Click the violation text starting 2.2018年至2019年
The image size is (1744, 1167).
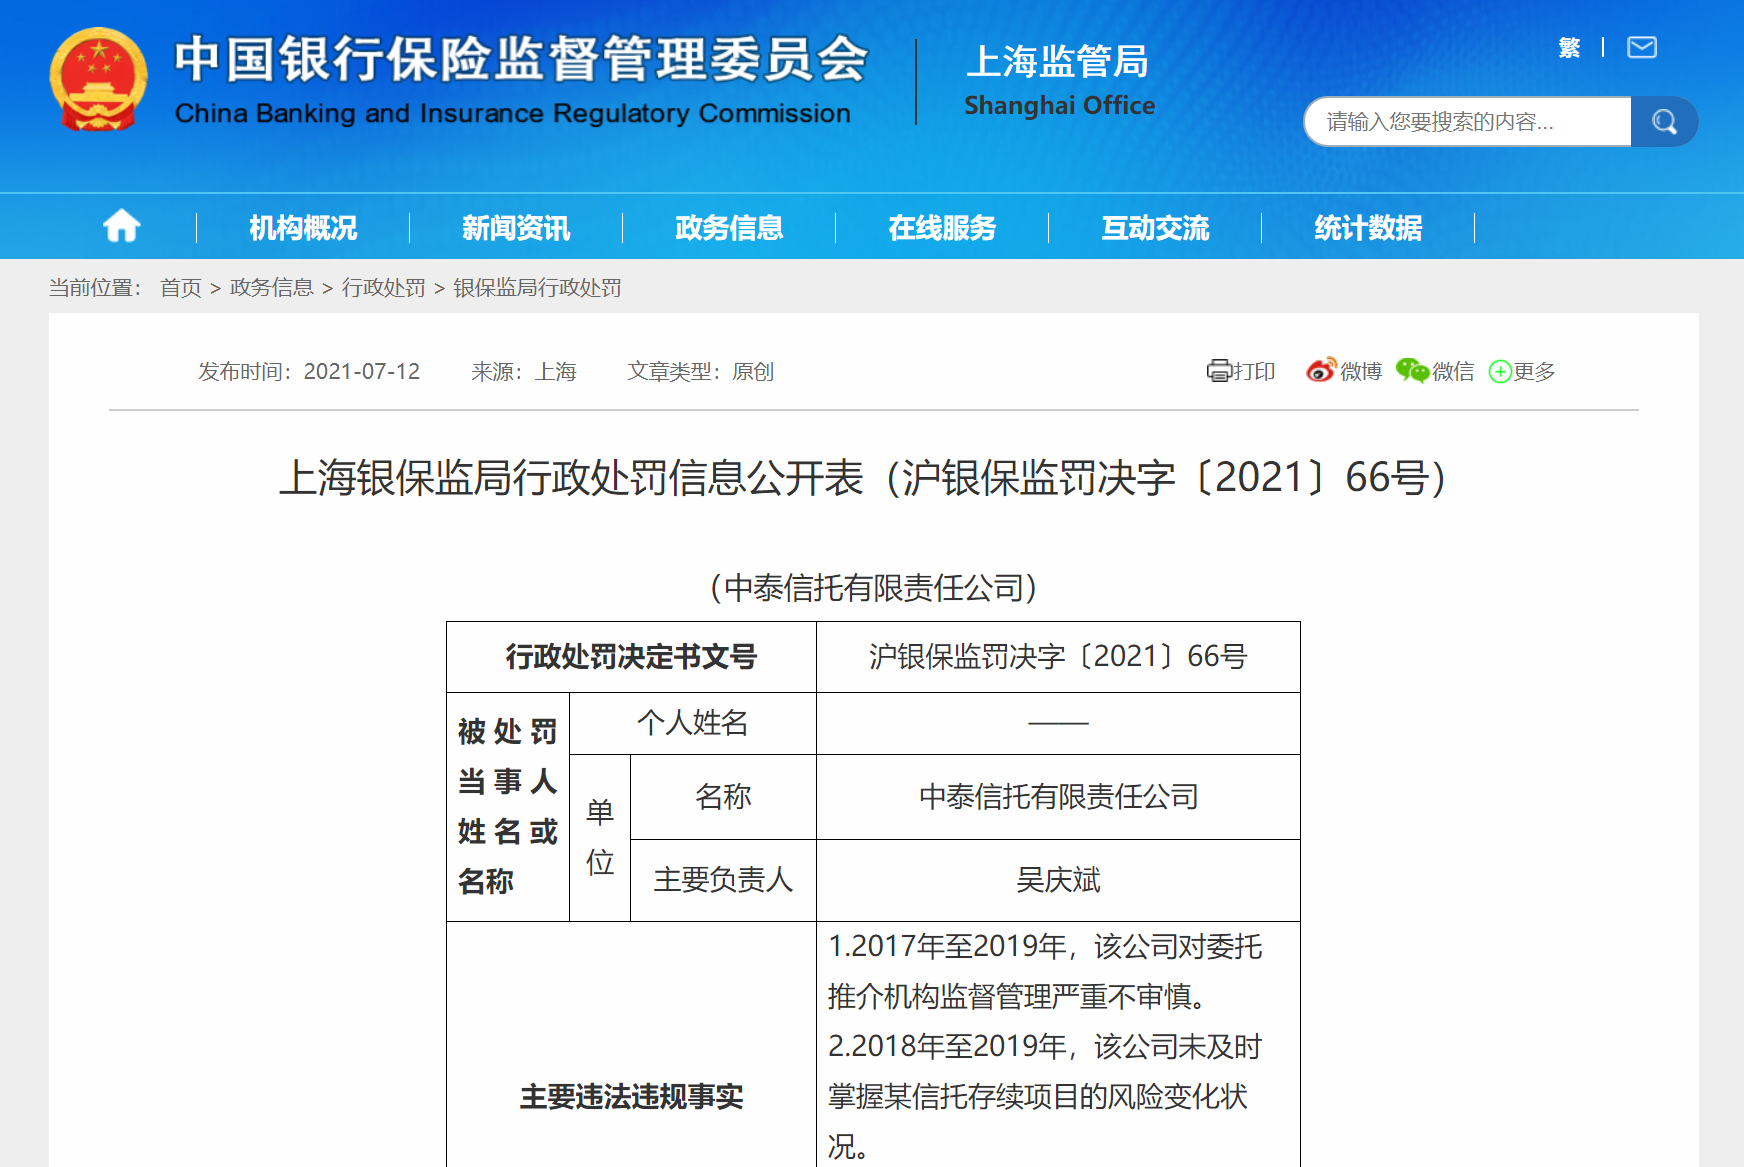click(1045, 1096)
